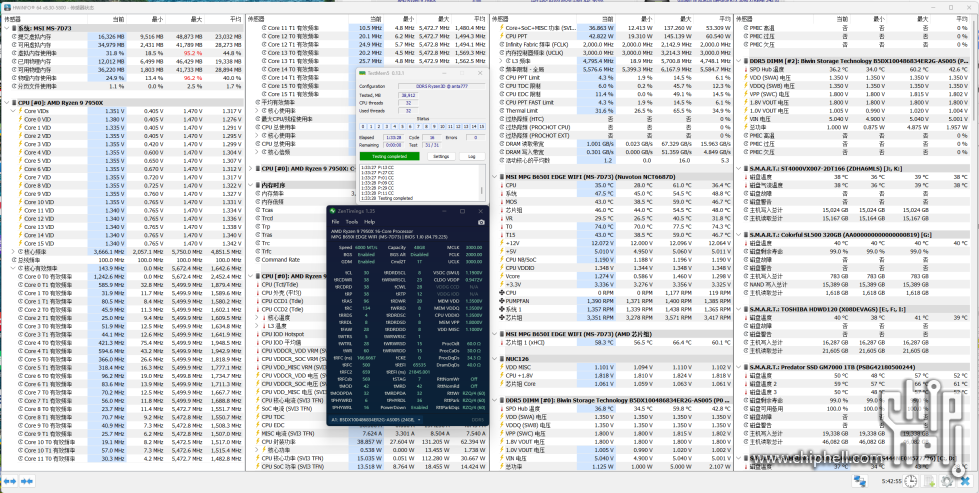Click the fan icon beside PUMPFAN row
The image size is (979, 493).
coord(502,301)
